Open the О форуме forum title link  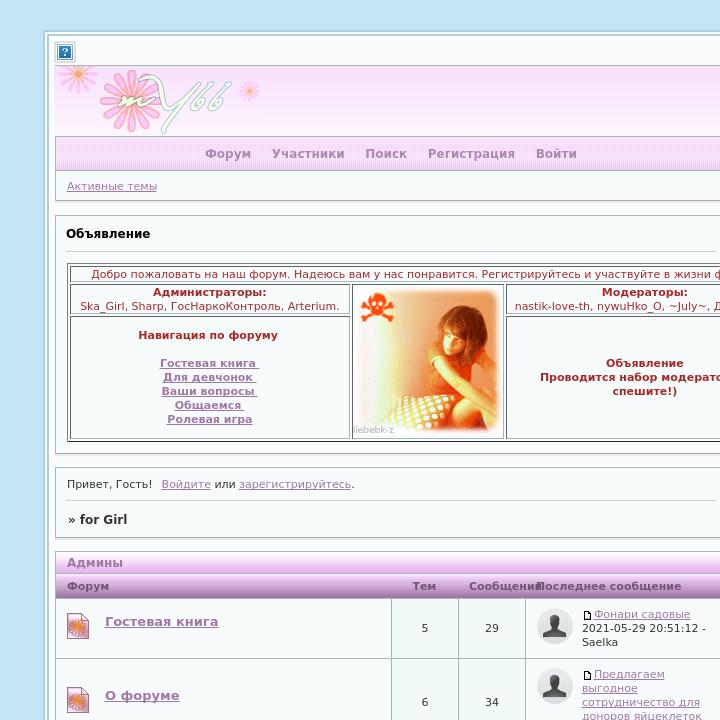[x=142, y=696]
